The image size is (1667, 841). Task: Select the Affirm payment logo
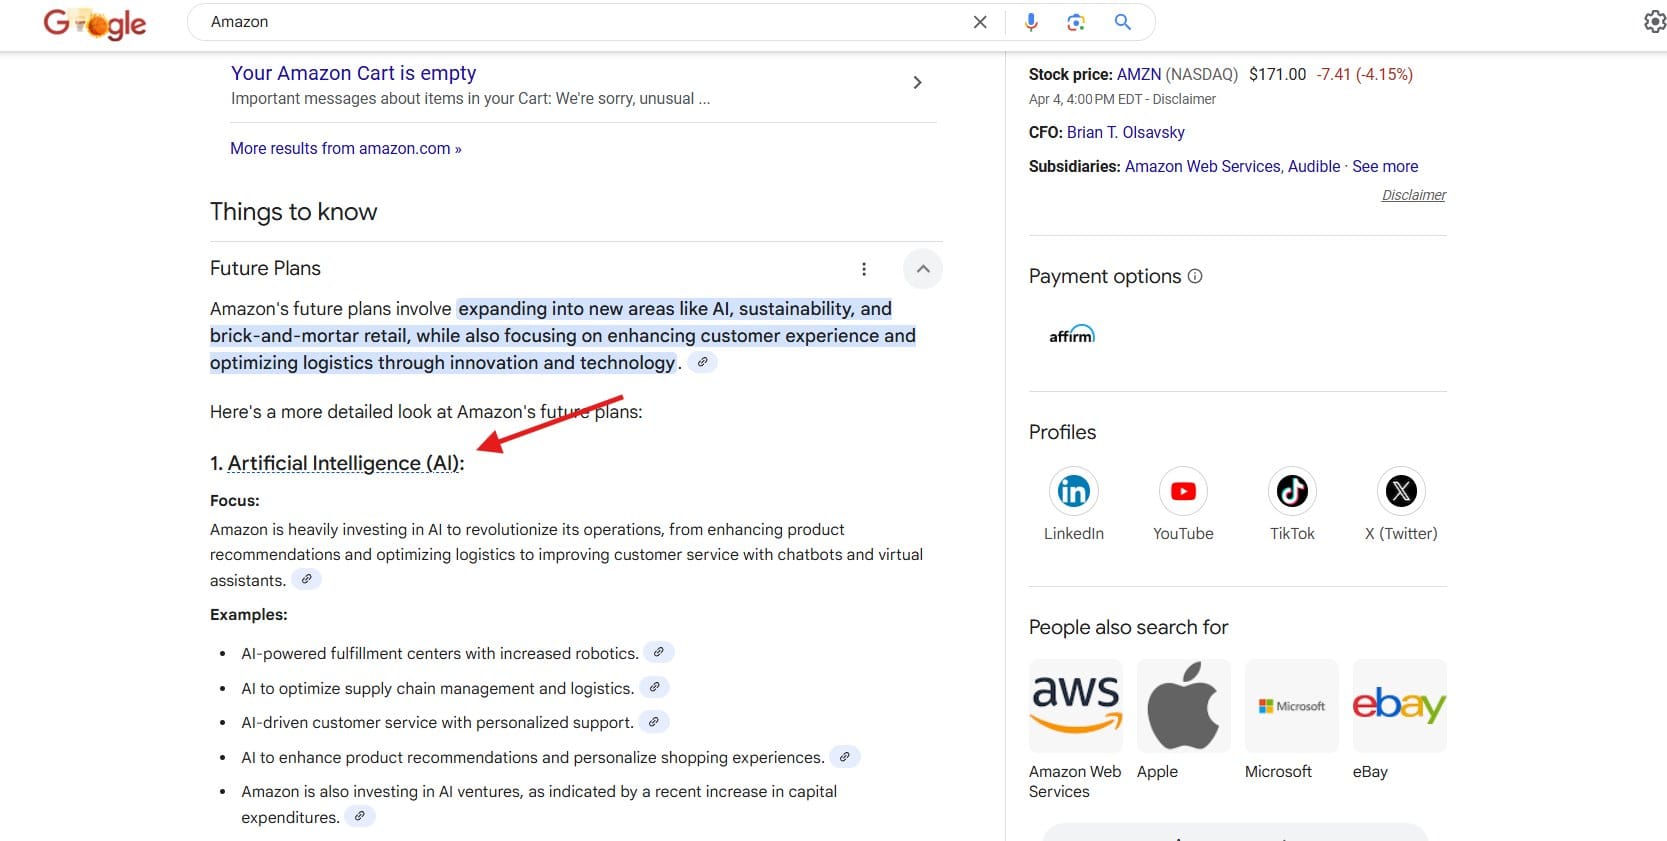(x=1072, y=335)
